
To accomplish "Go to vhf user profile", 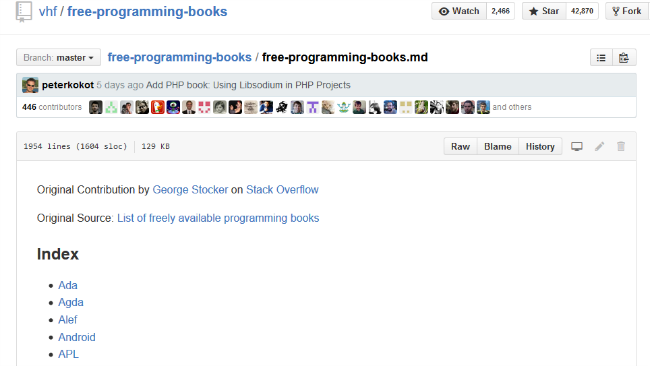I will [48, 11].
